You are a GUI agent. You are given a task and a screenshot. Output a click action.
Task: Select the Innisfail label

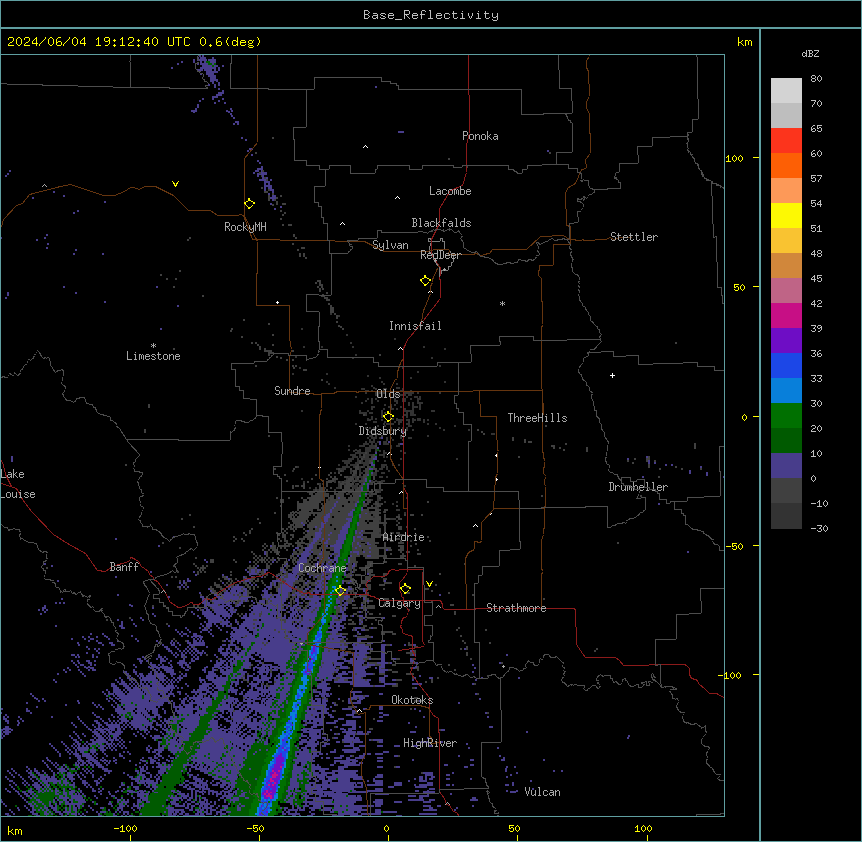[x=415, y=326]
